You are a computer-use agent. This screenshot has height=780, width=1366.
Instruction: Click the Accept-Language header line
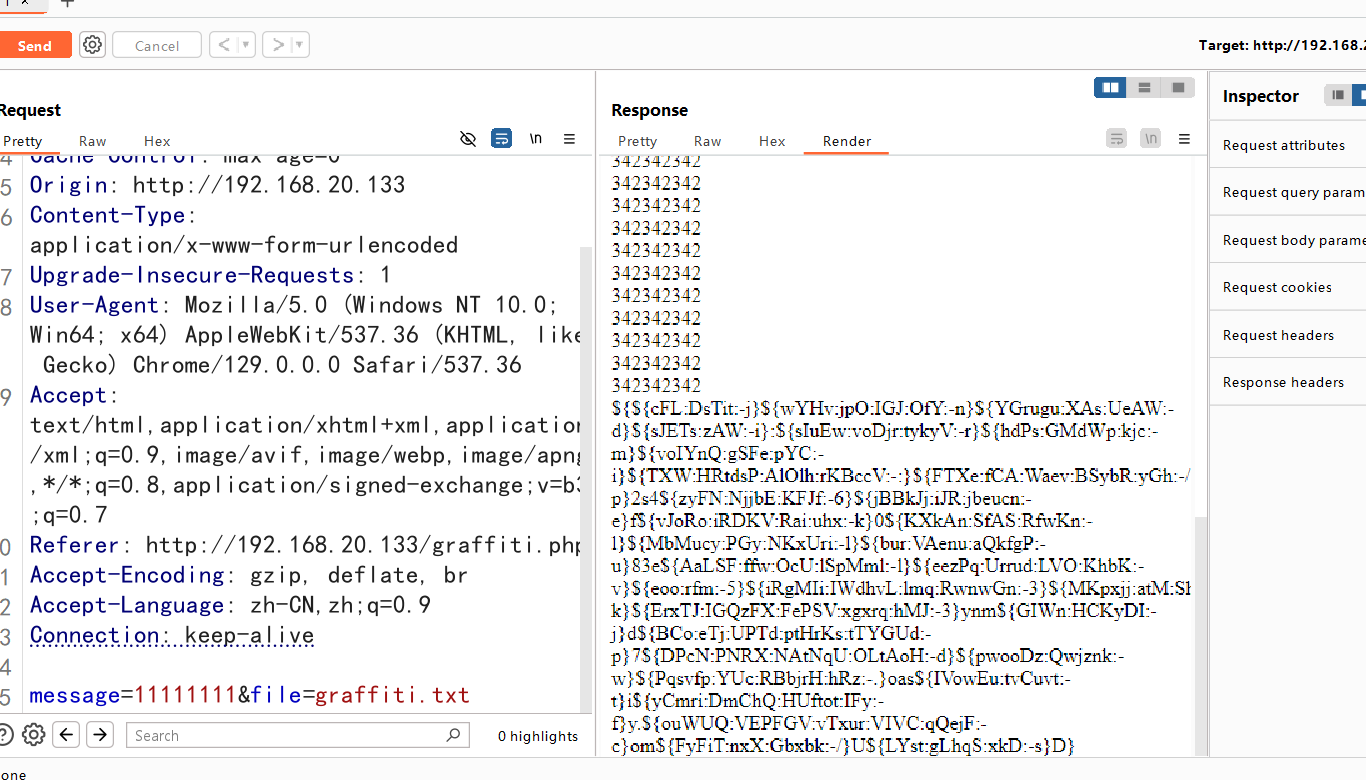coord(230,605)
